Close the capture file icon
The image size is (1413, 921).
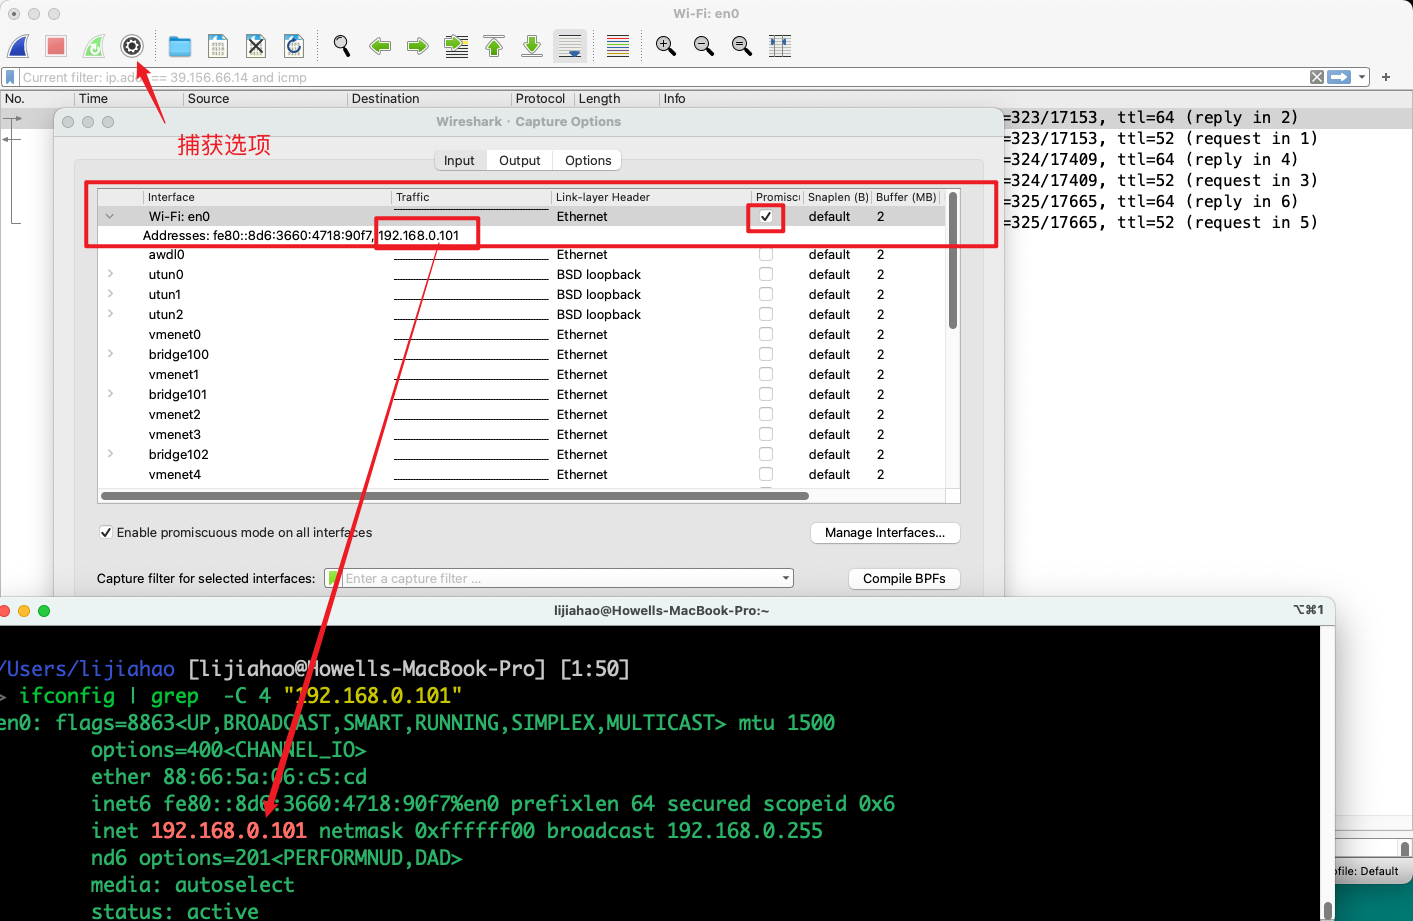click(x=256, y=46)
